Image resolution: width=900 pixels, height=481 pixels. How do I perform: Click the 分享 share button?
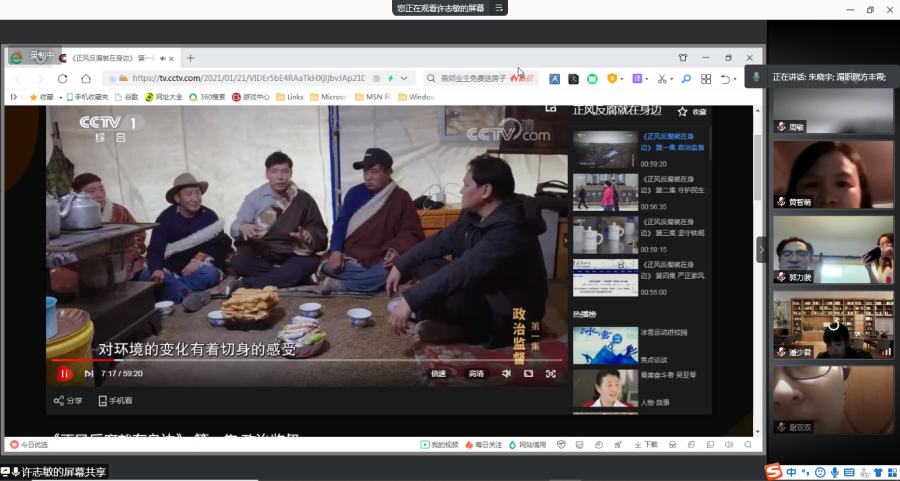tap(68, 401)
